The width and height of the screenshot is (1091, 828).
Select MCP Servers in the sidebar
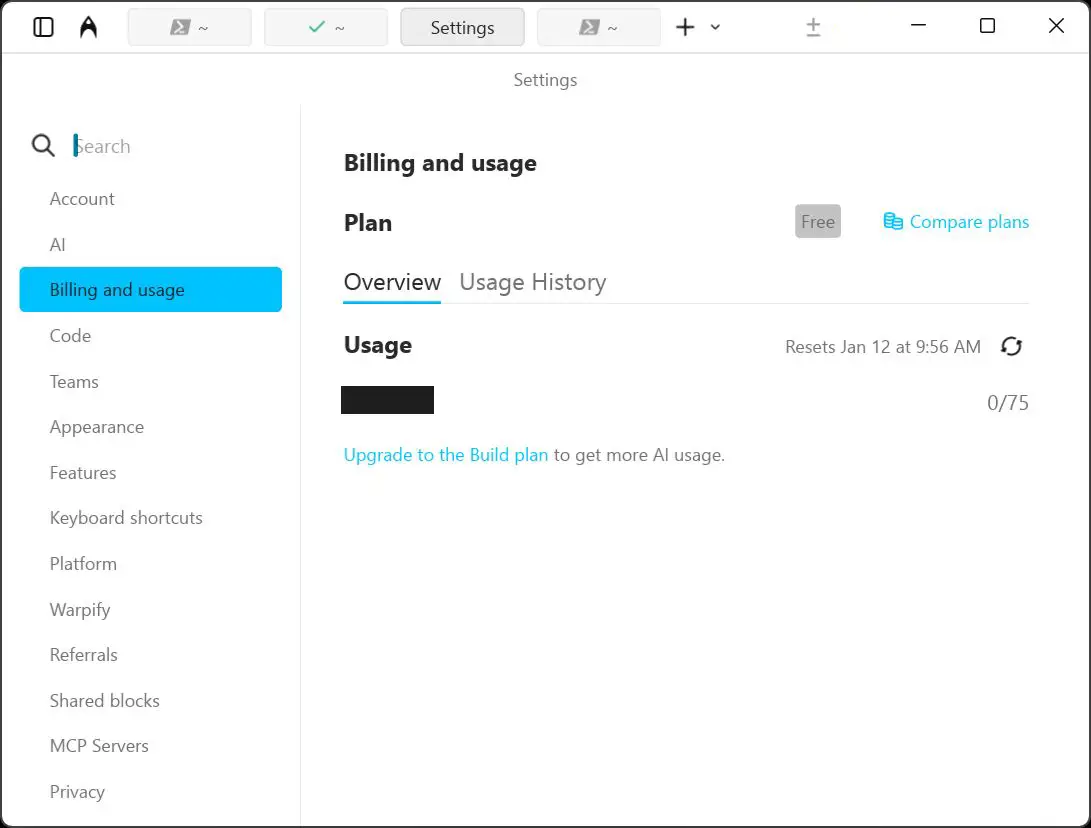tap(99, 746)
